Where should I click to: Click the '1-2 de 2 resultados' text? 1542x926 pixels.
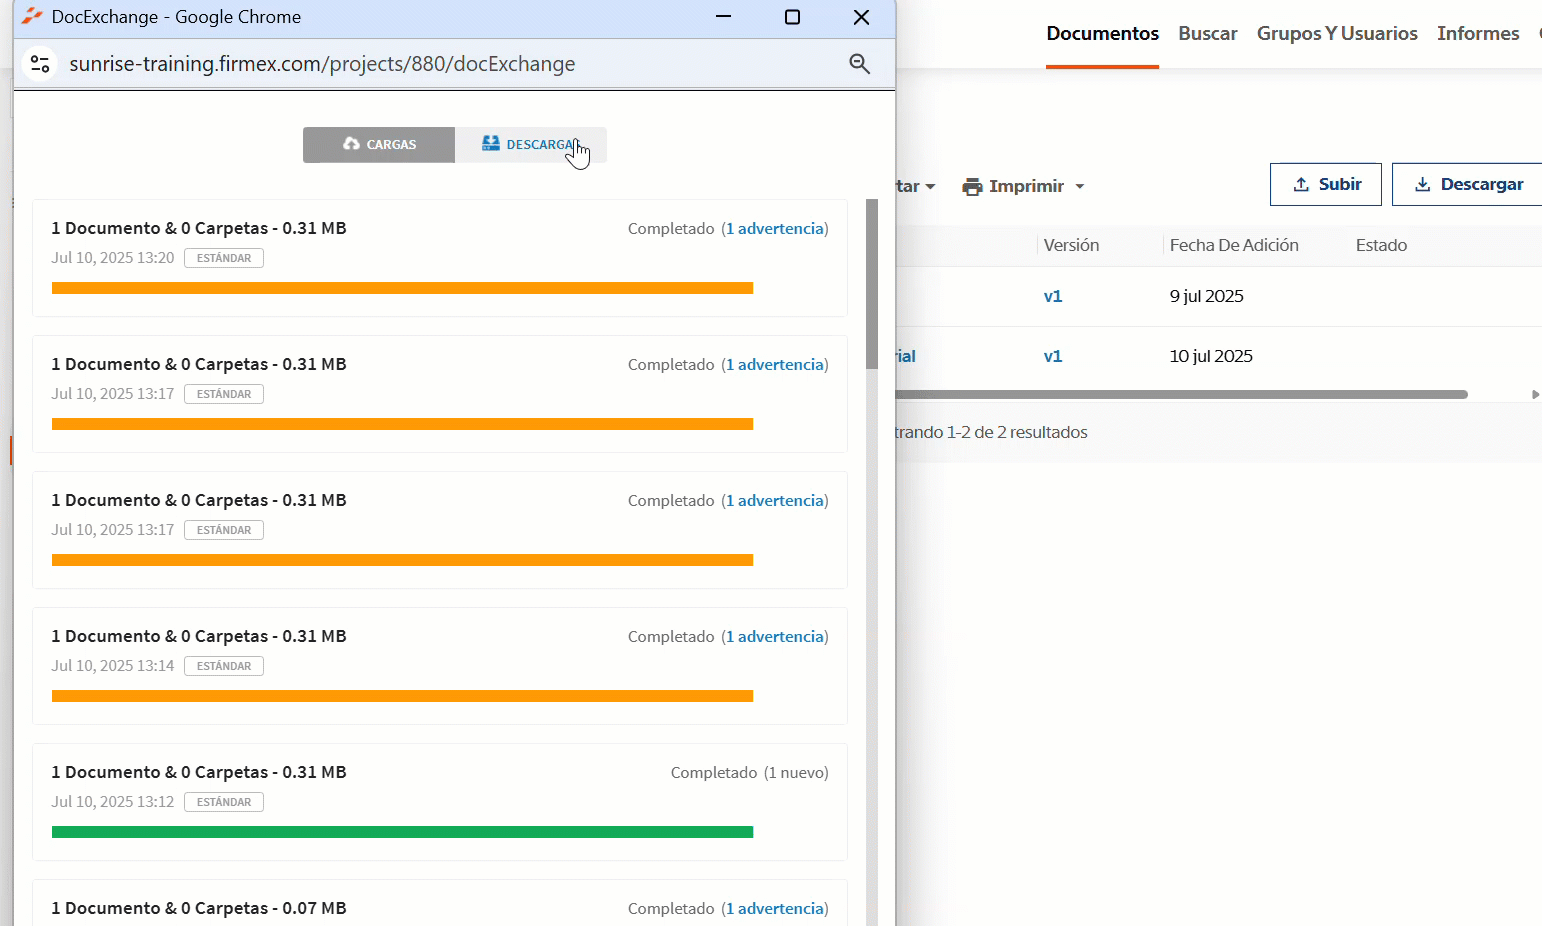click(1017, 433)
